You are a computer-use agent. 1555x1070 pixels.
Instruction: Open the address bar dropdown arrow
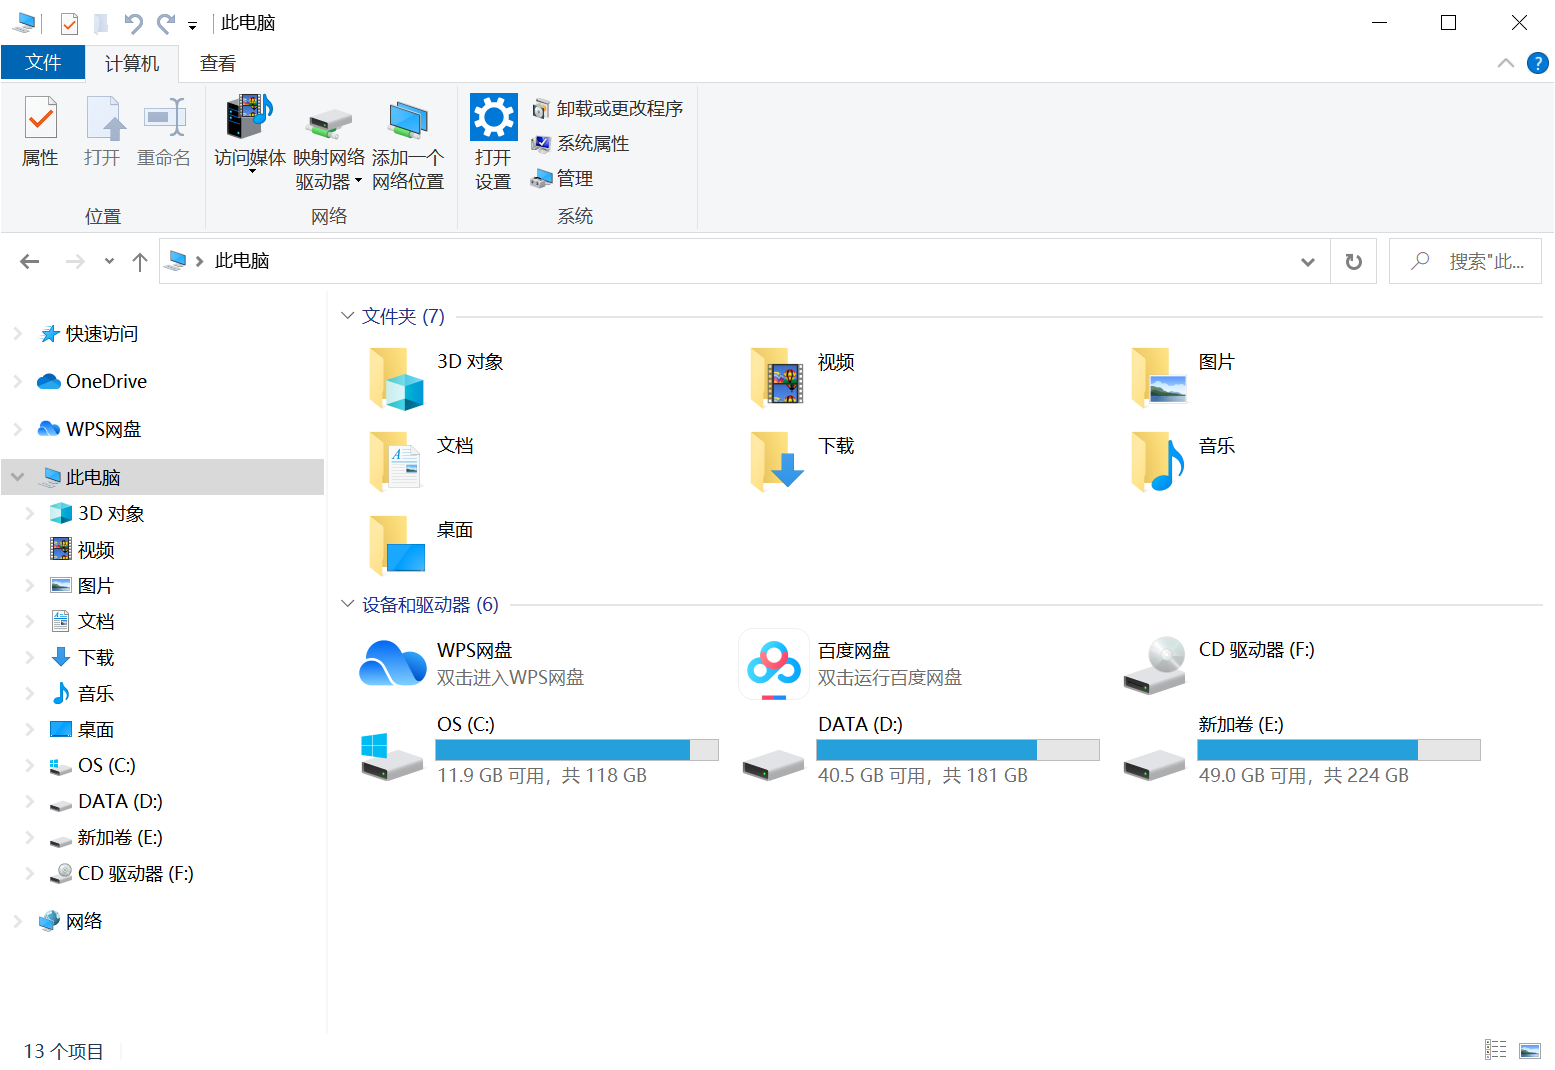(x=1307, y=261)
